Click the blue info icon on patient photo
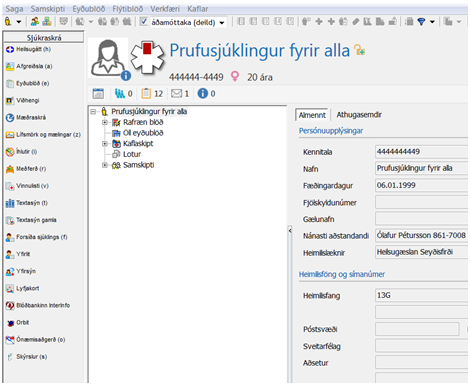 tap(126, 76)
